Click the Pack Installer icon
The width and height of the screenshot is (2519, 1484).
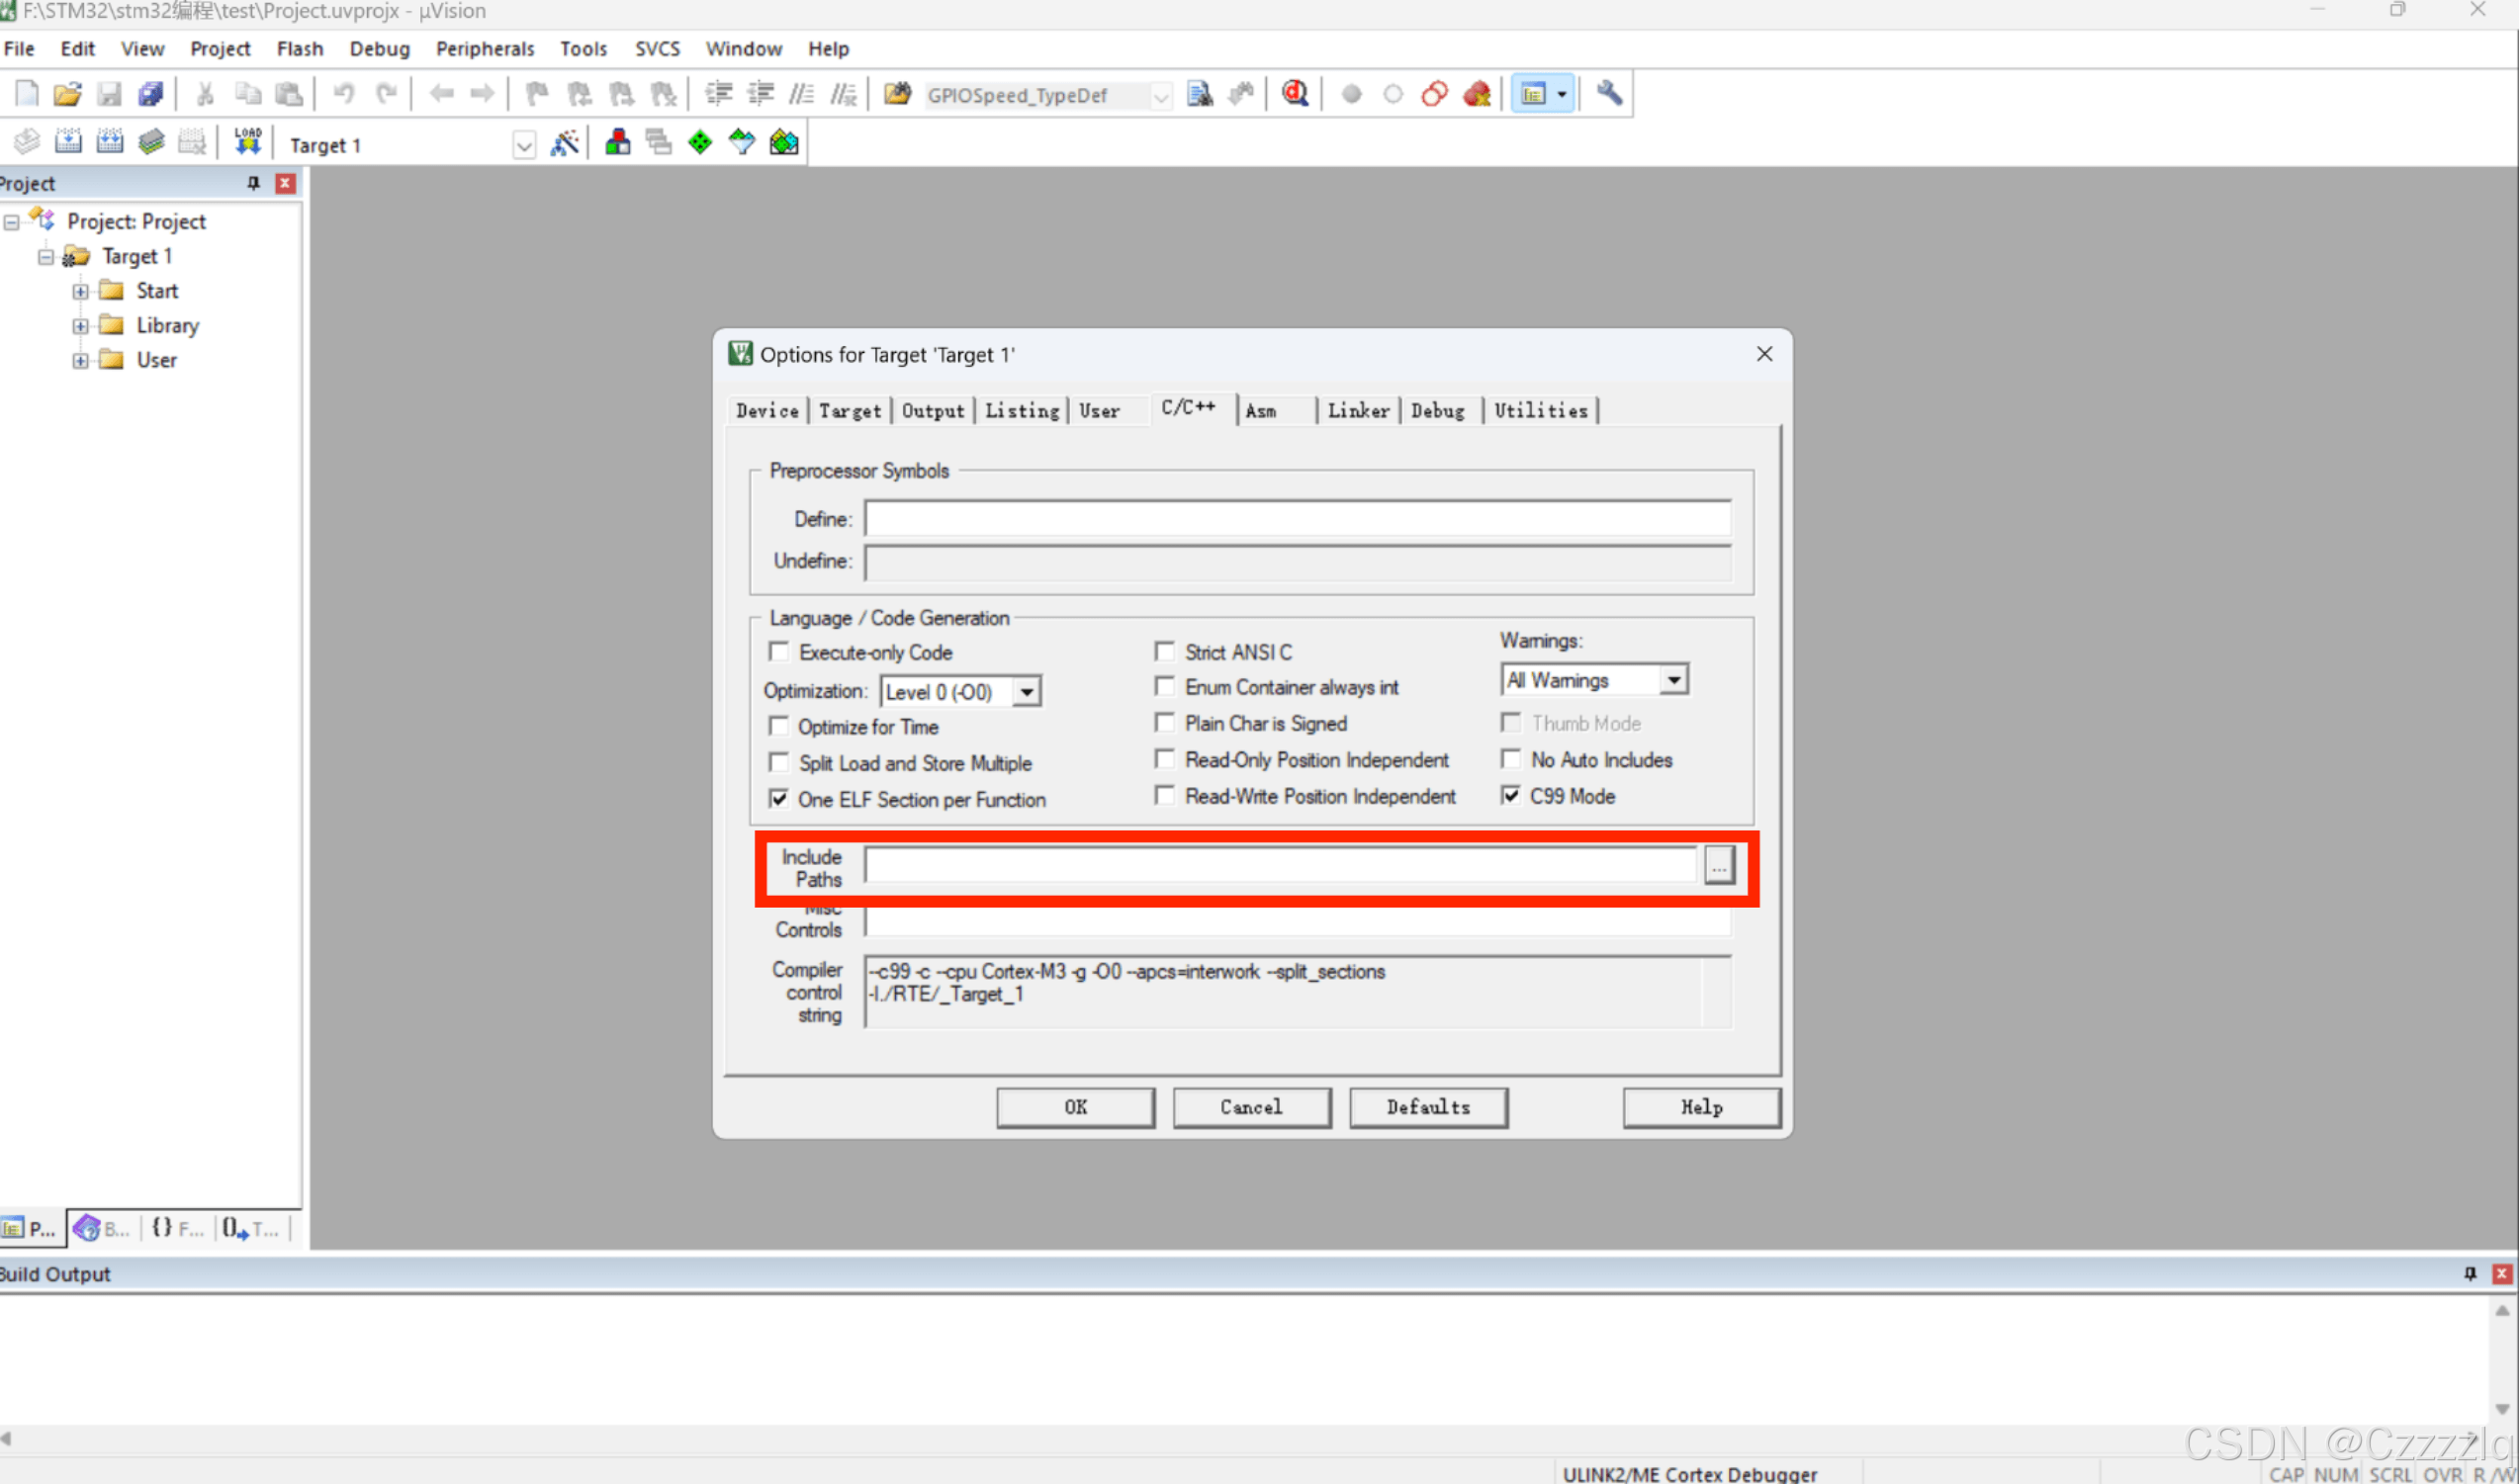pyautogui.click(x=784, y=143)
